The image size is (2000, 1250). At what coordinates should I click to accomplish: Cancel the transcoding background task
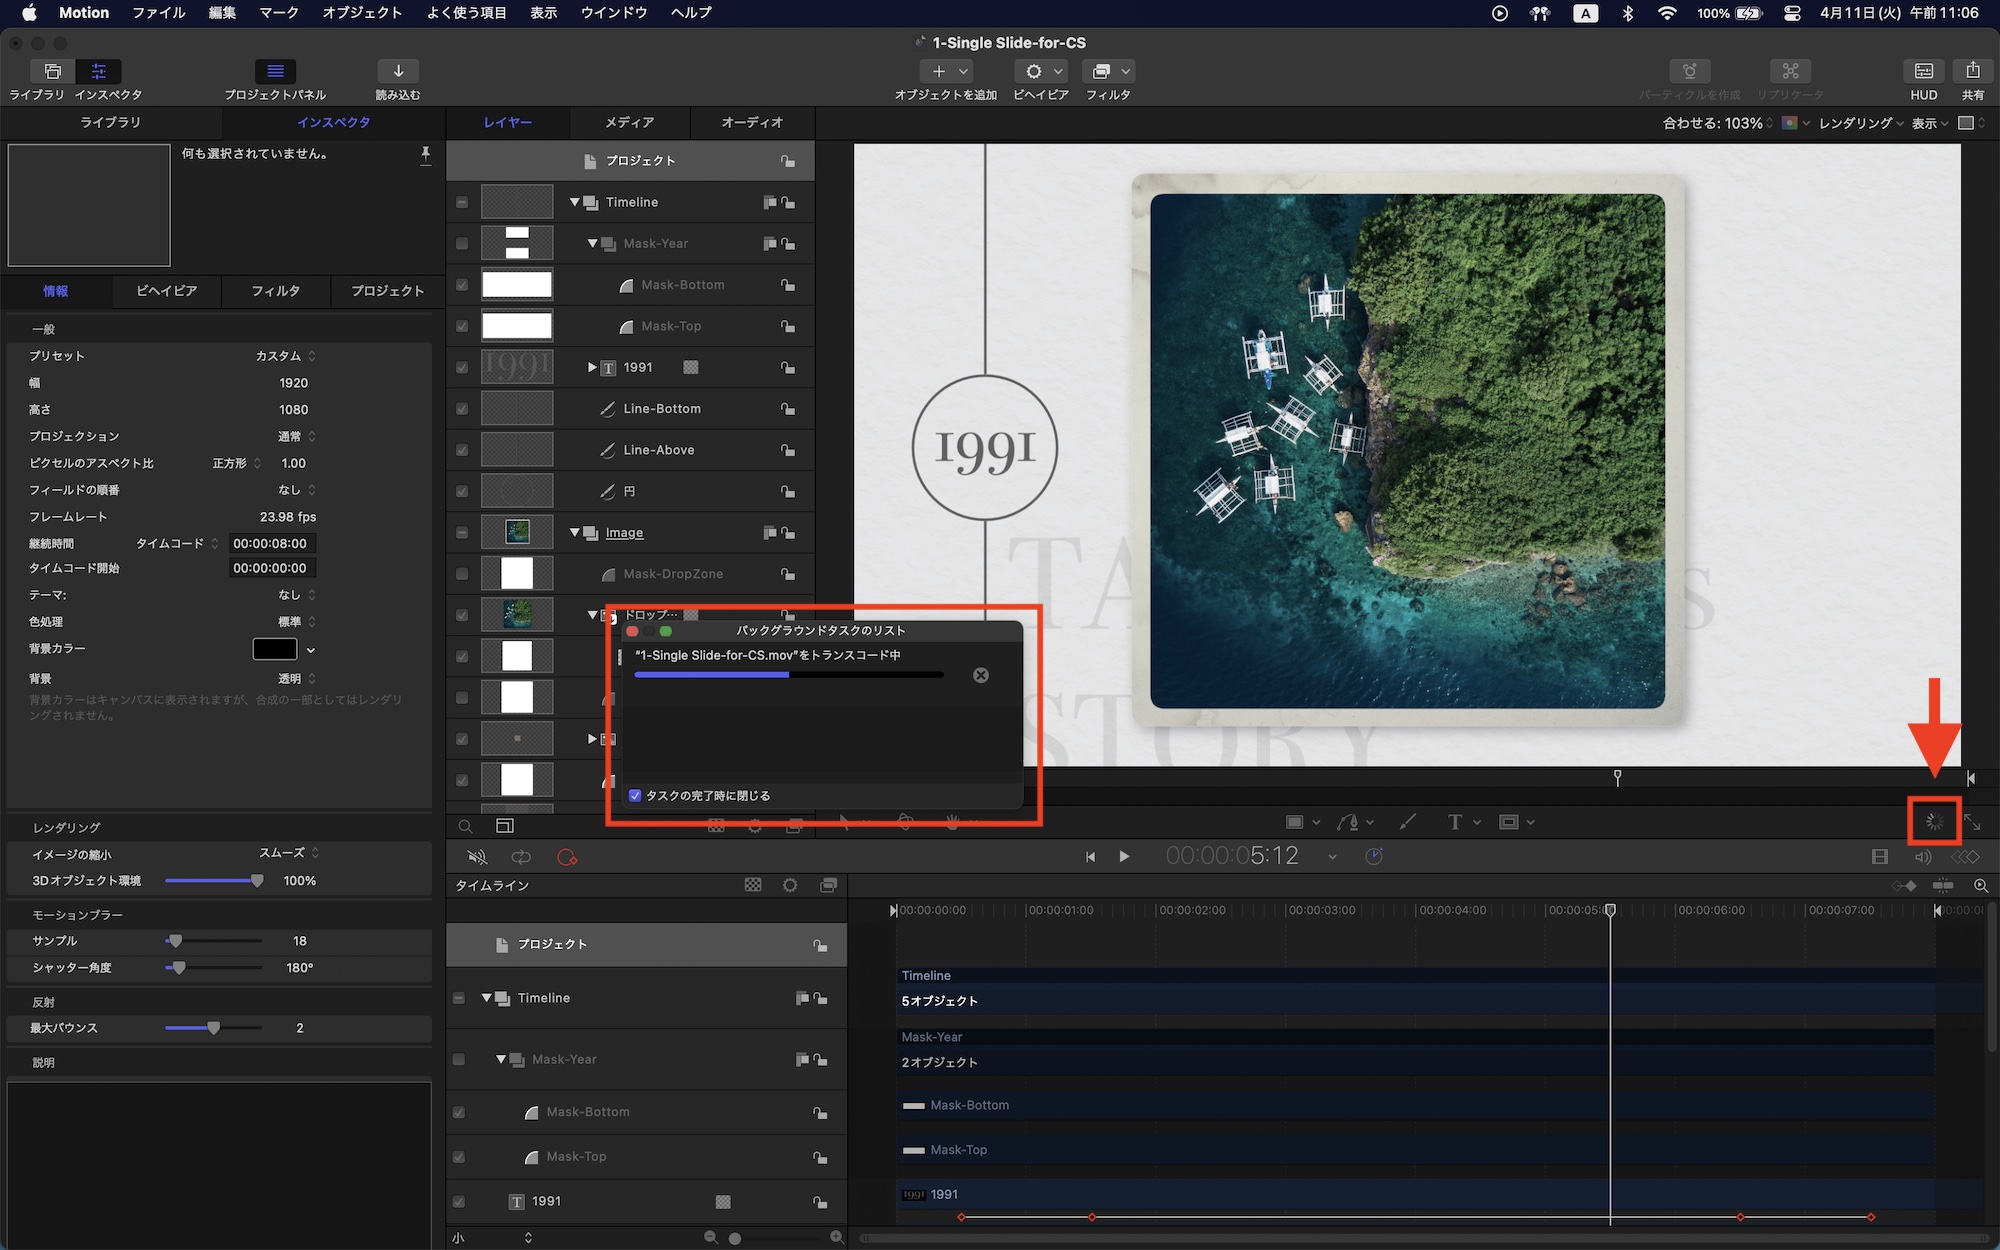point(981,675)
